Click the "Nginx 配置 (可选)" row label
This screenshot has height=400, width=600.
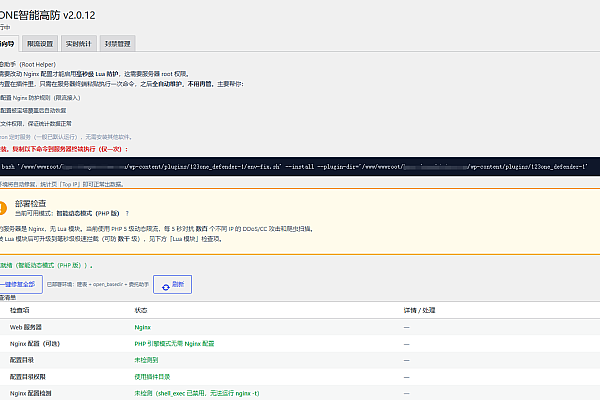click(x=35, y=344)
